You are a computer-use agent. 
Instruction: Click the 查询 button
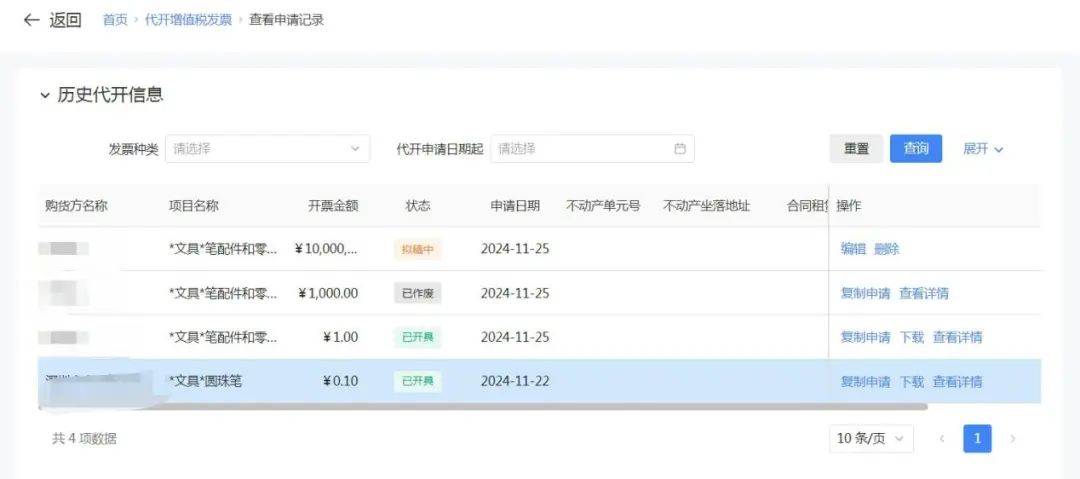coord(916,149)
